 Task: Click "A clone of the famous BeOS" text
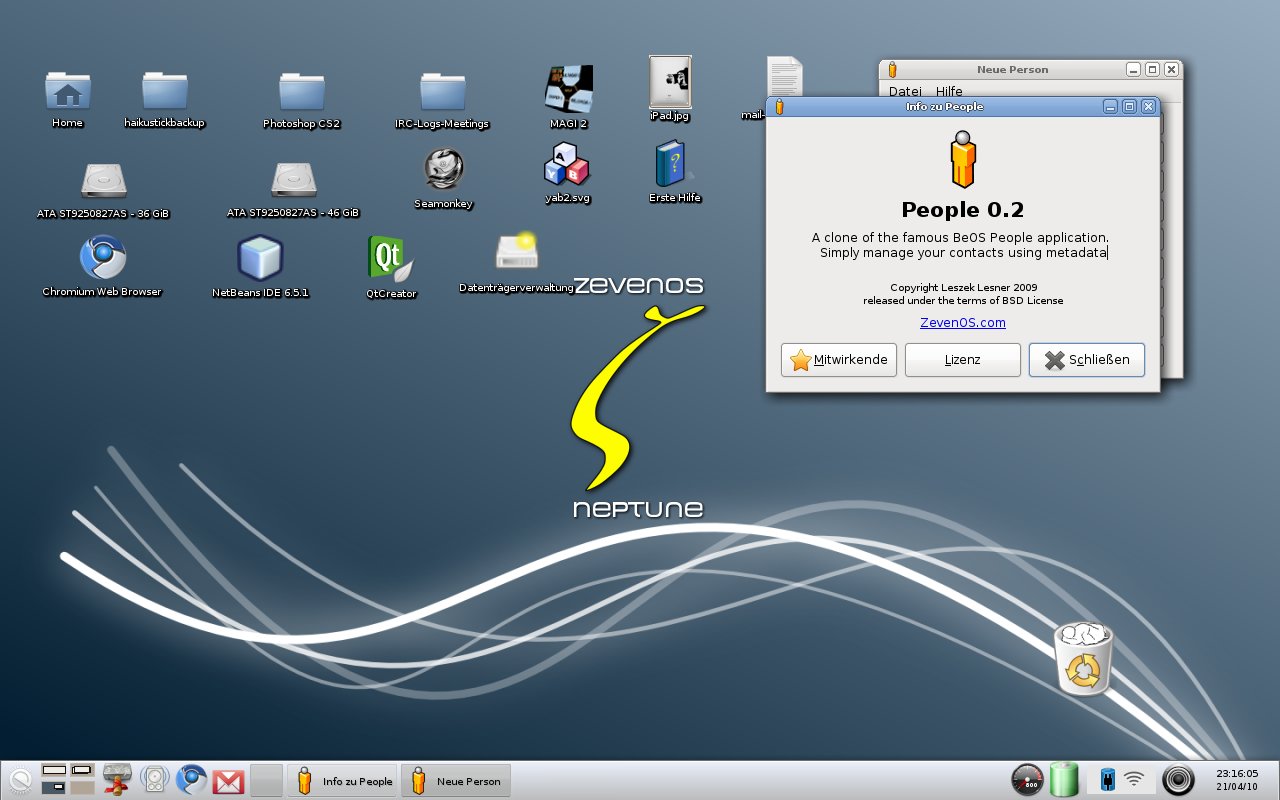pos(896,238)
